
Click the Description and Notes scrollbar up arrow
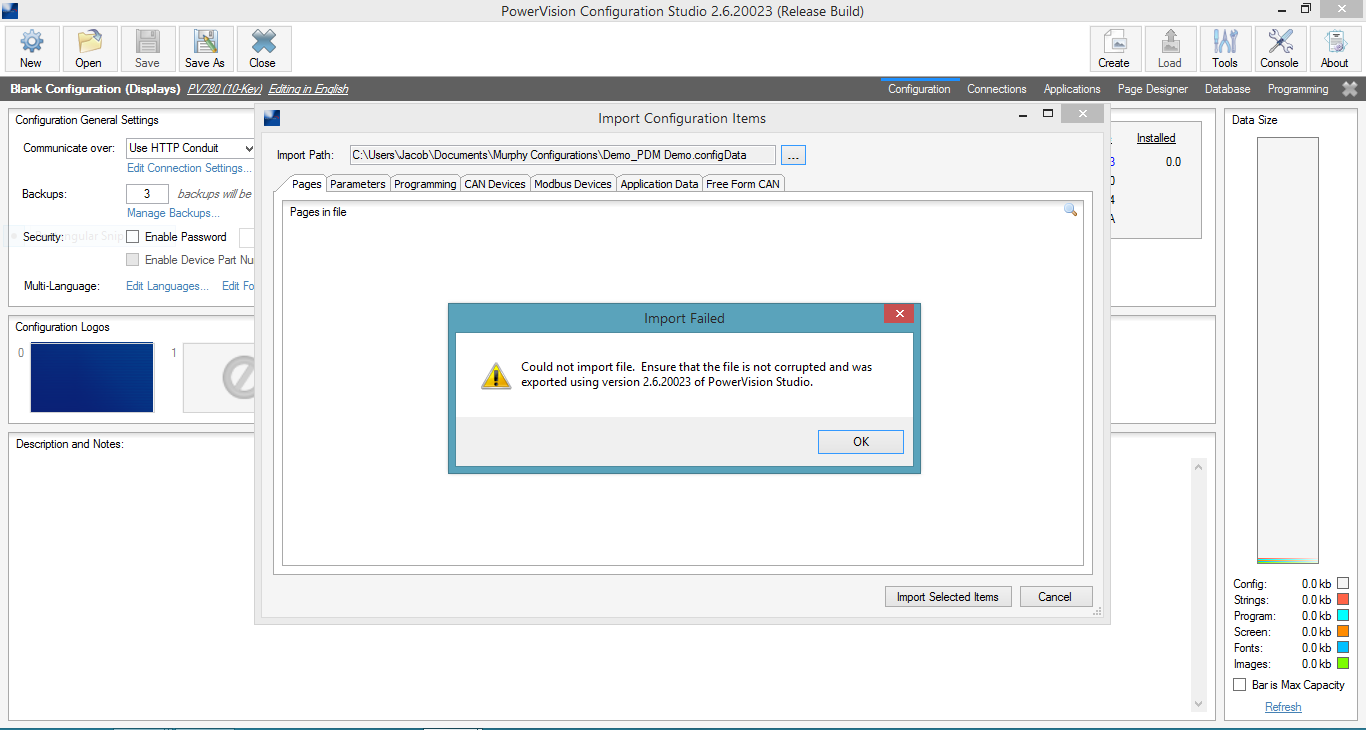1199,467
